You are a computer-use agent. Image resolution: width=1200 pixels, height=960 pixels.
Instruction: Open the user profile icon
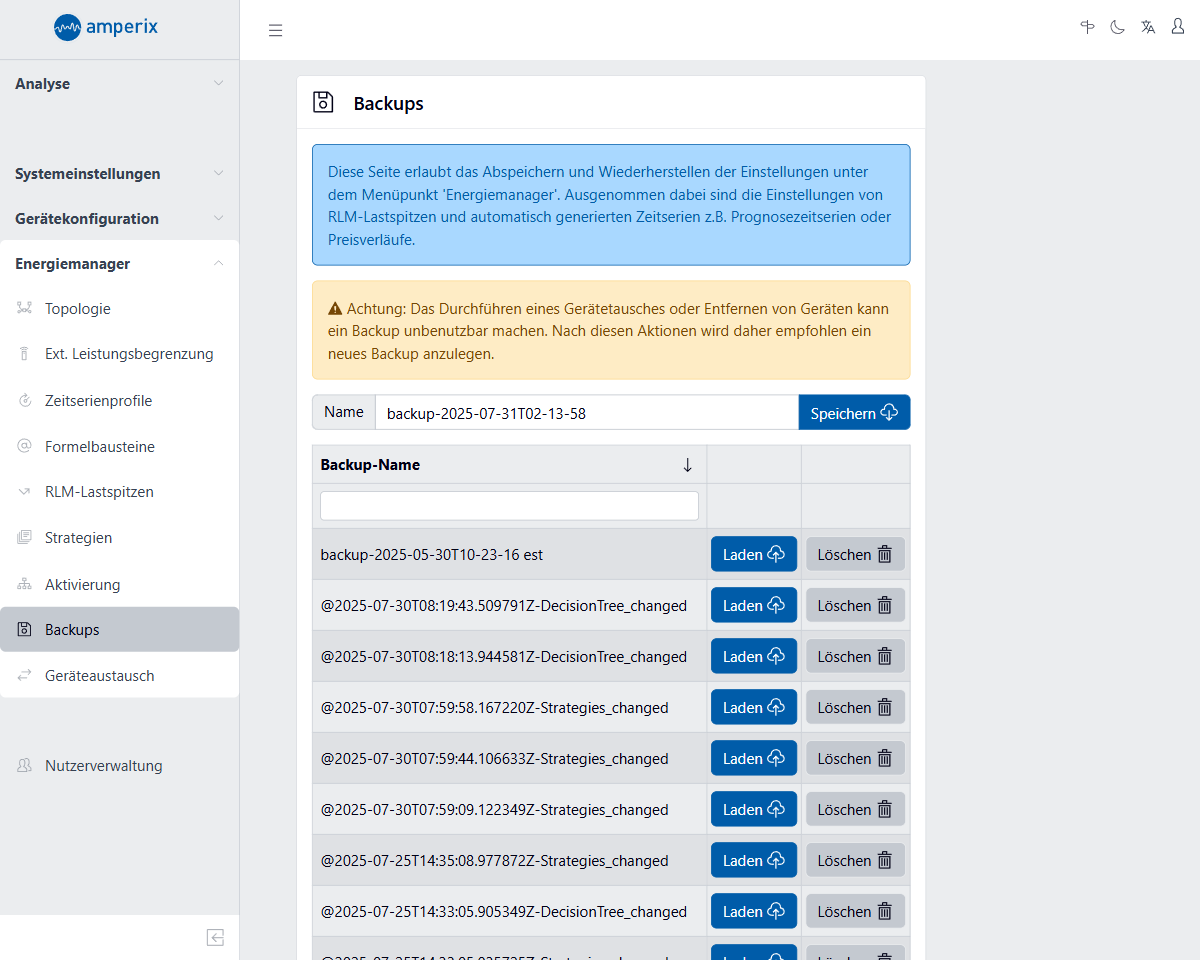point(1178,27)
